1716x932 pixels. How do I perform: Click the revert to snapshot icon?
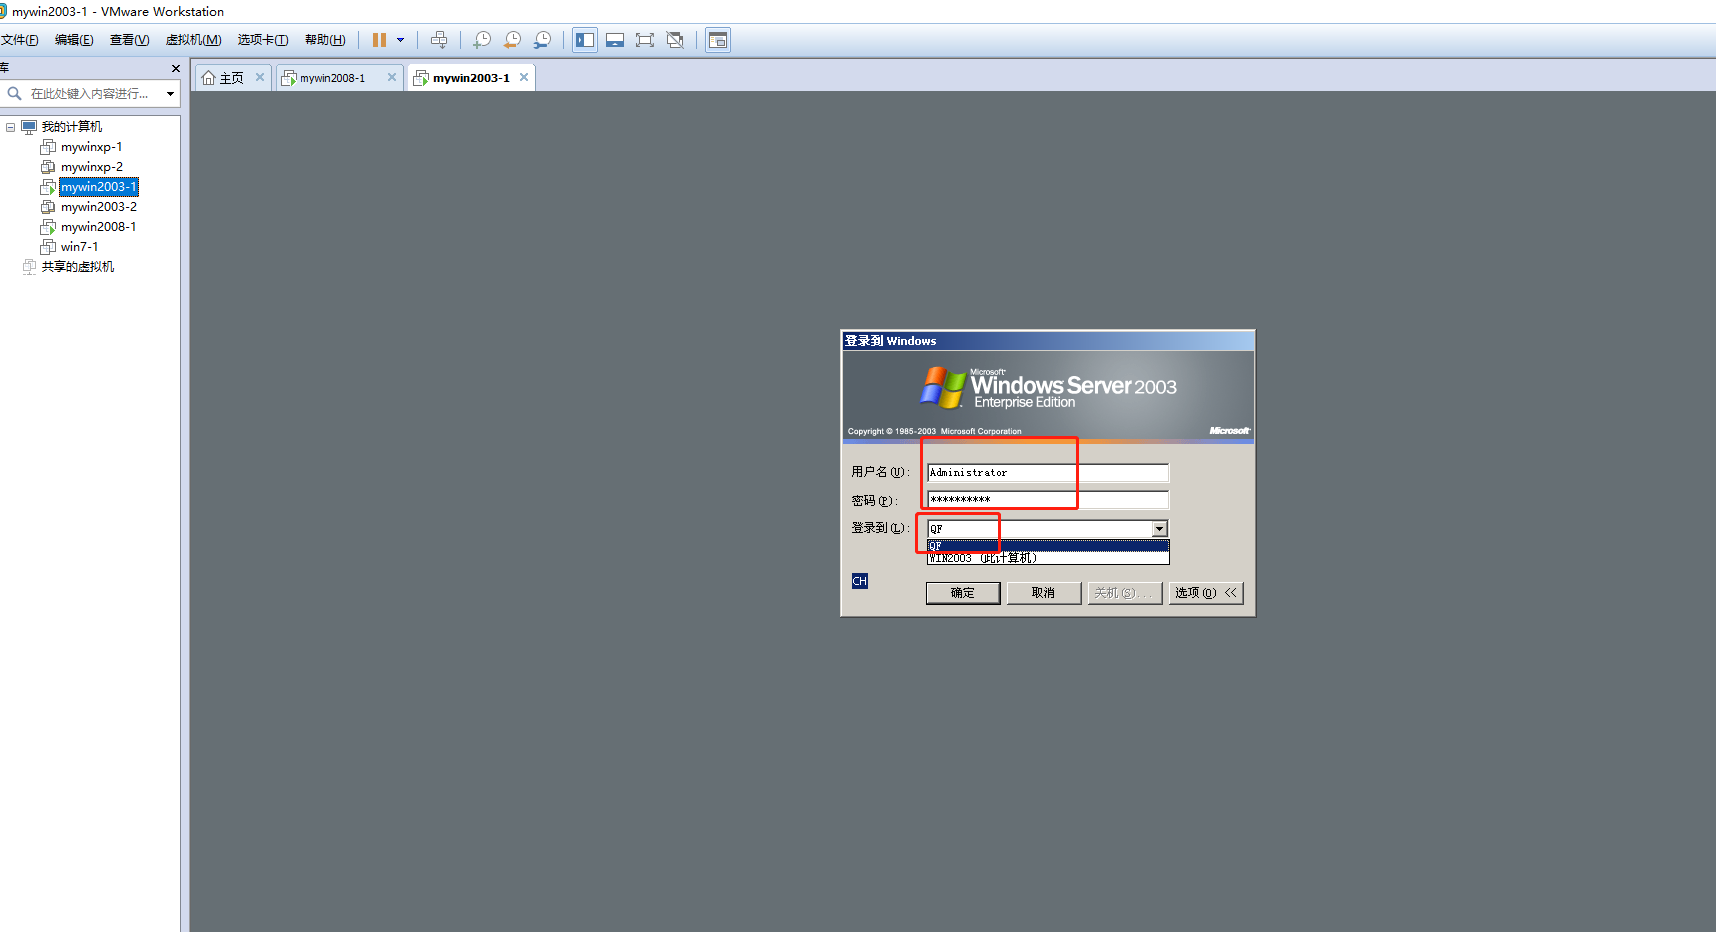click(x=512, y=40)
